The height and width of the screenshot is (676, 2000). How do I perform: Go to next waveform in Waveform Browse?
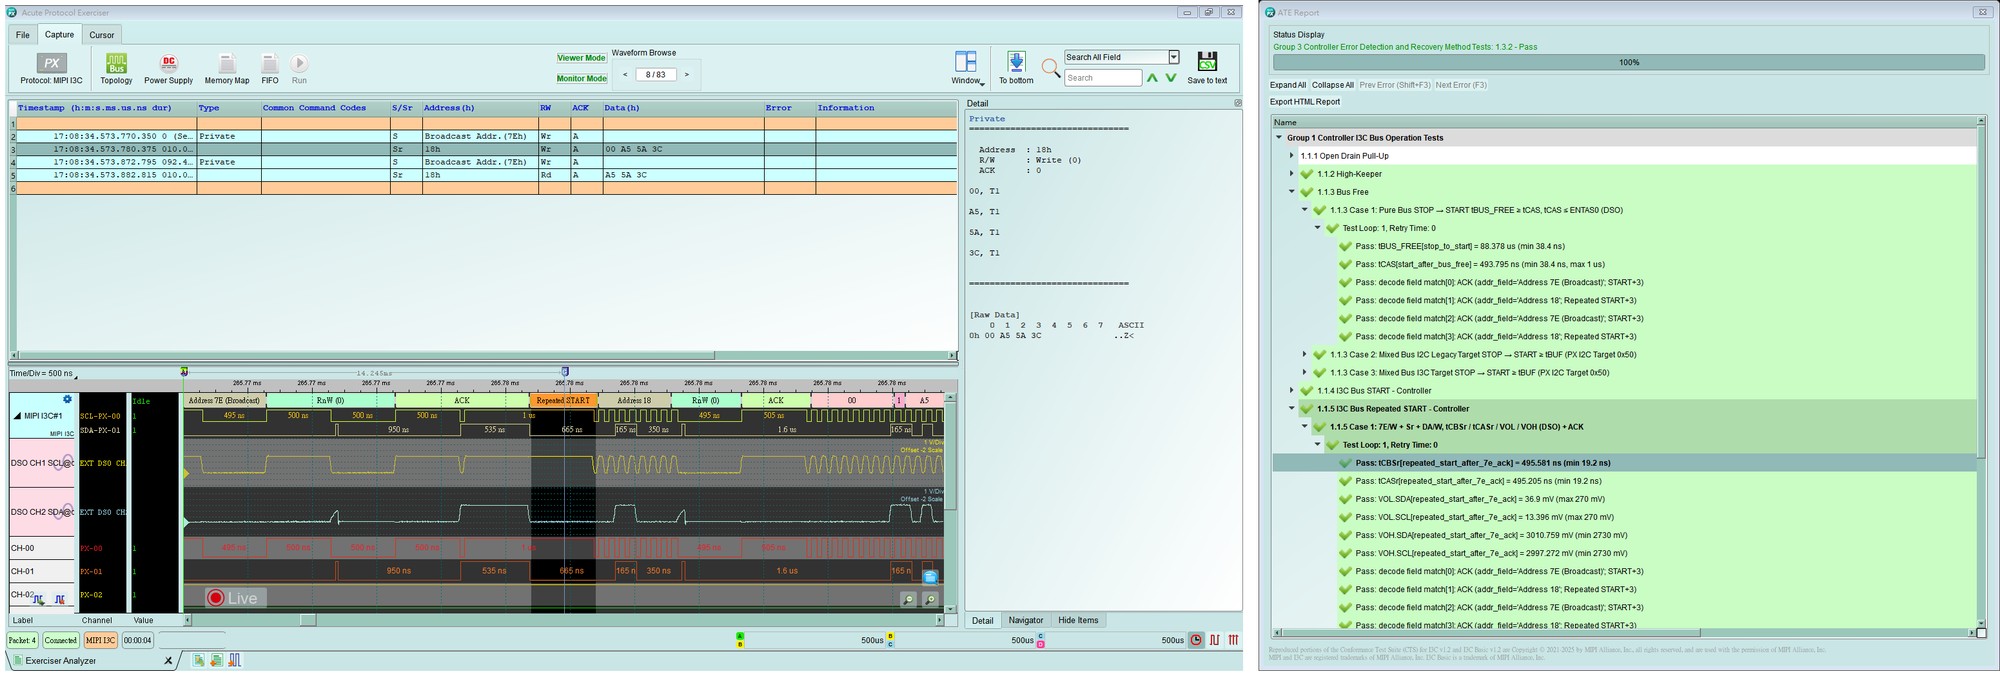687,75
